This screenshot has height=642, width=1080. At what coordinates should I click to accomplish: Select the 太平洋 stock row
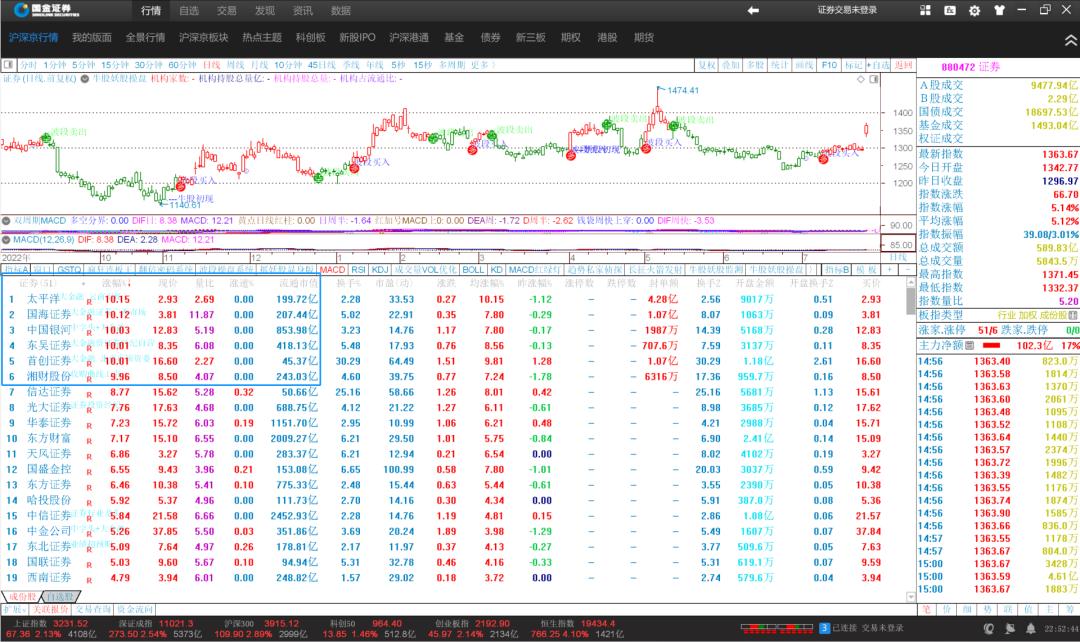44,299
